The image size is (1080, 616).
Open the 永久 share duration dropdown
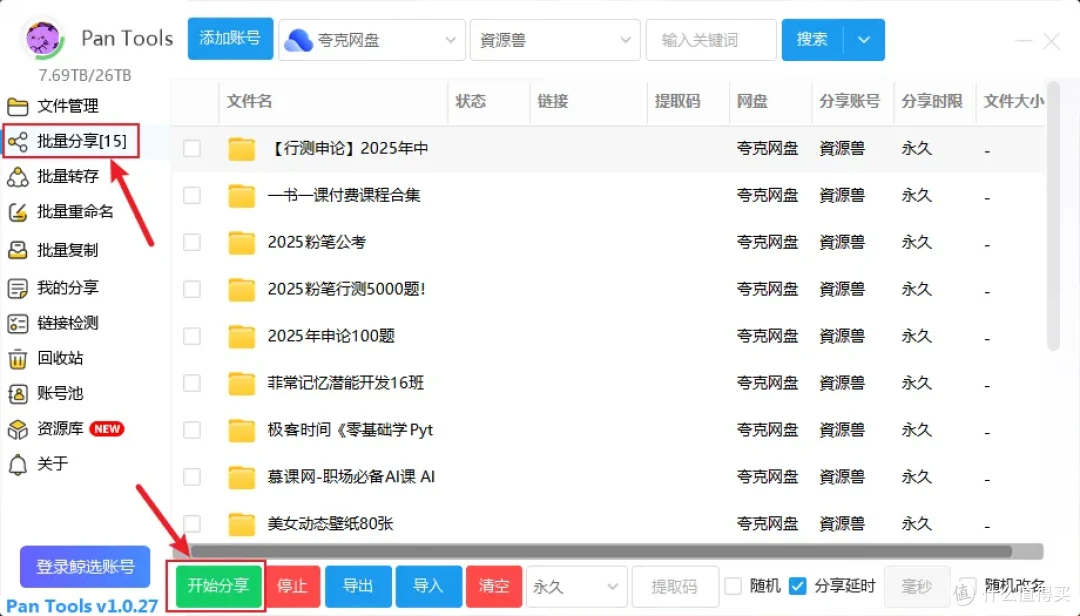(x=577, y=586)
